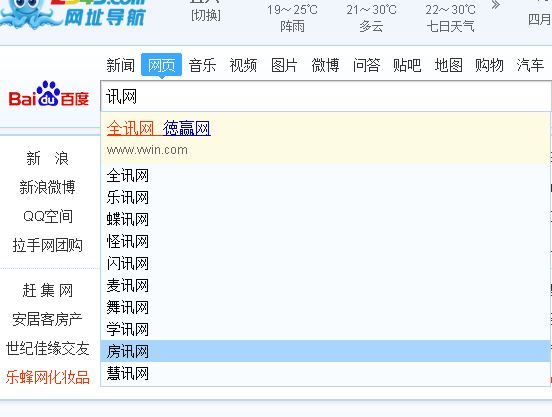
Task: Visit the QQ空间 link
Action: [x=48, y=216]
